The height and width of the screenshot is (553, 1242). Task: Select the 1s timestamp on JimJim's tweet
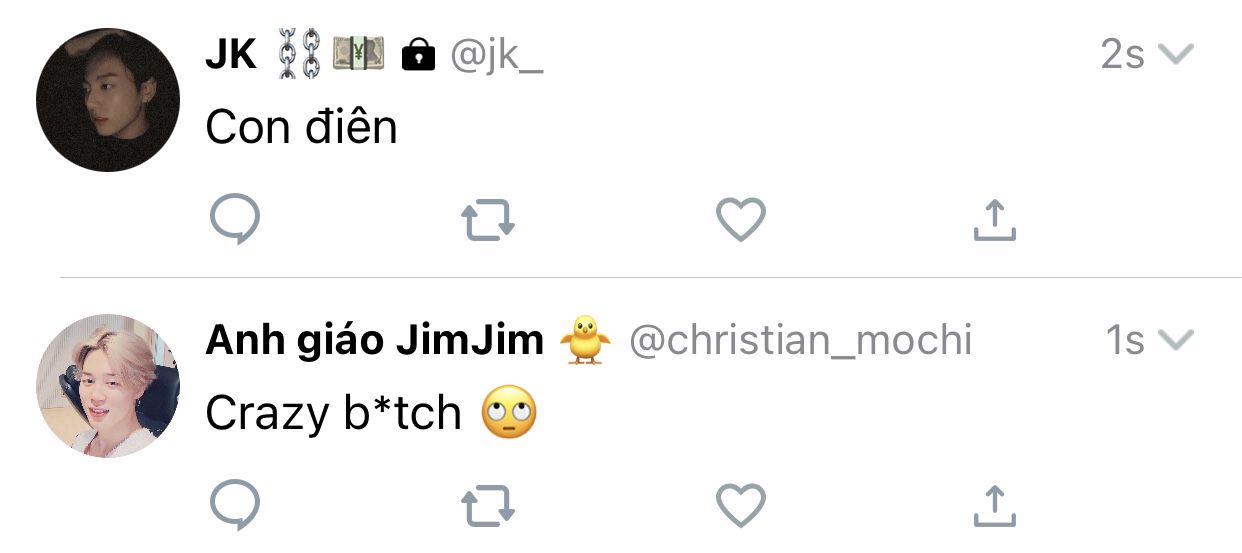click(x=1125, y=341)
